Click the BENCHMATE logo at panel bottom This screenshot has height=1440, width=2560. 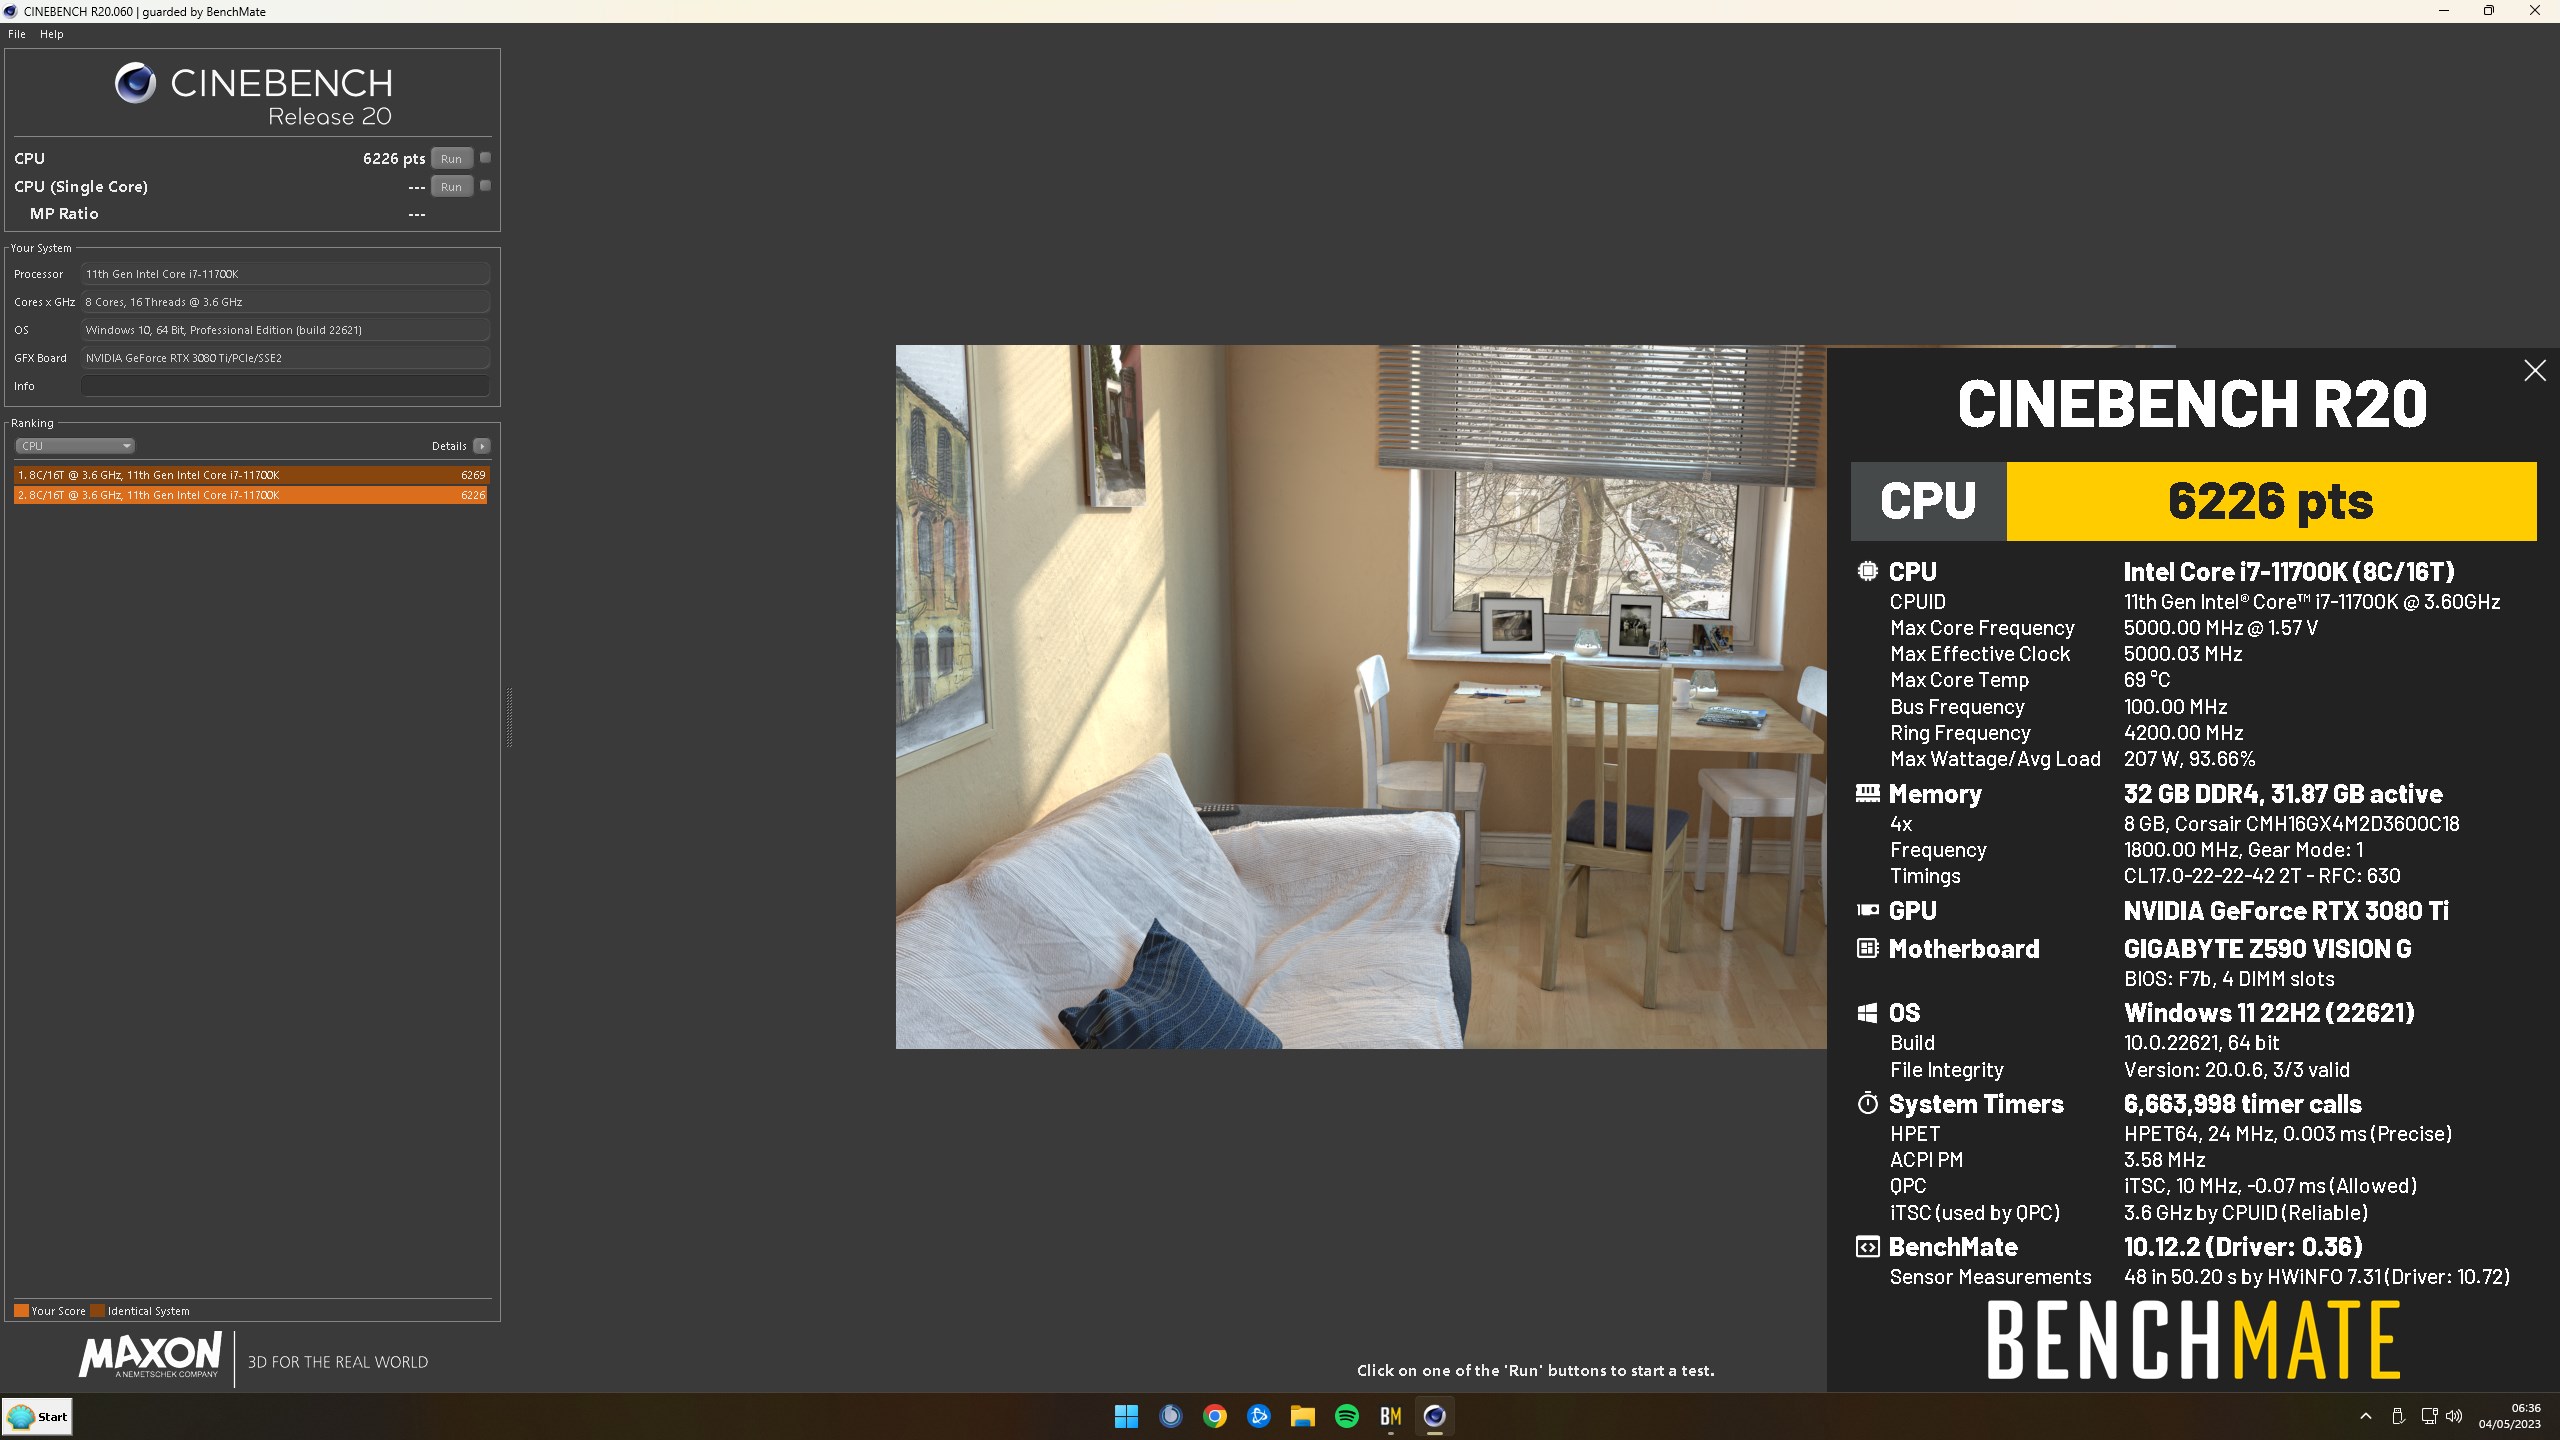pos(2193,1340)
